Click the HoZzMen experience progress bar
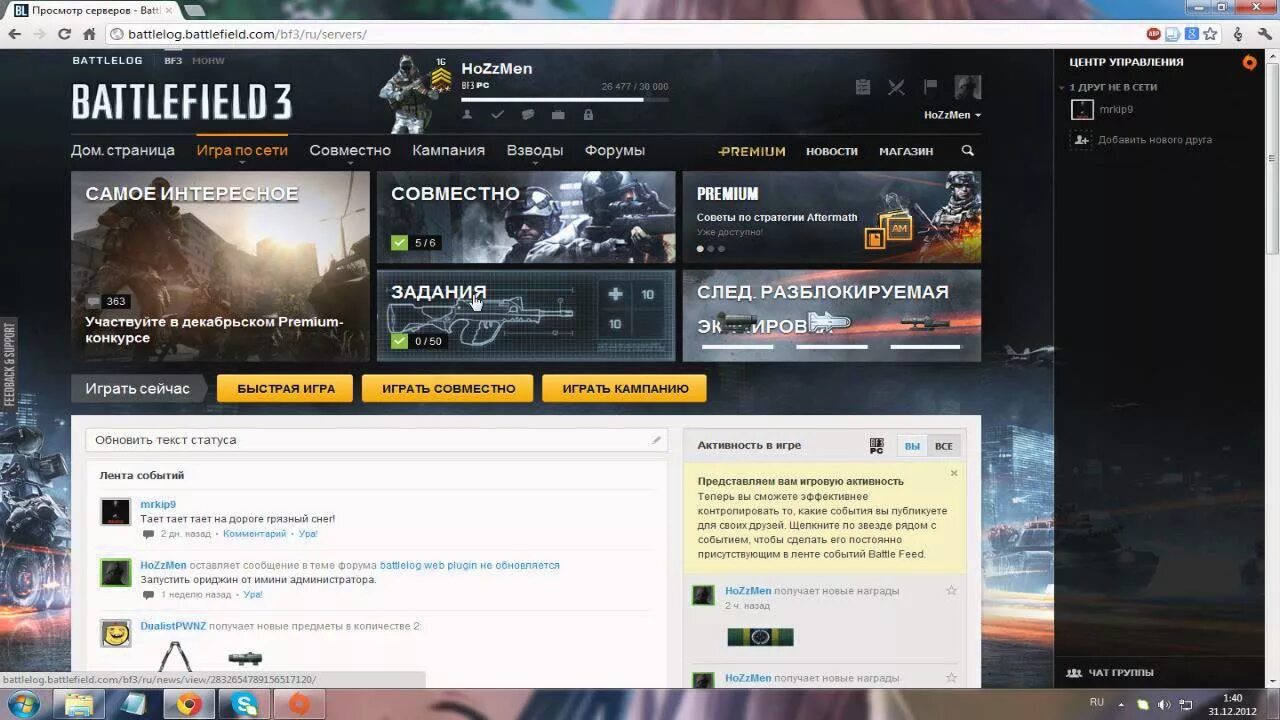The image size is (1280, 720). [x=565, y=99]
